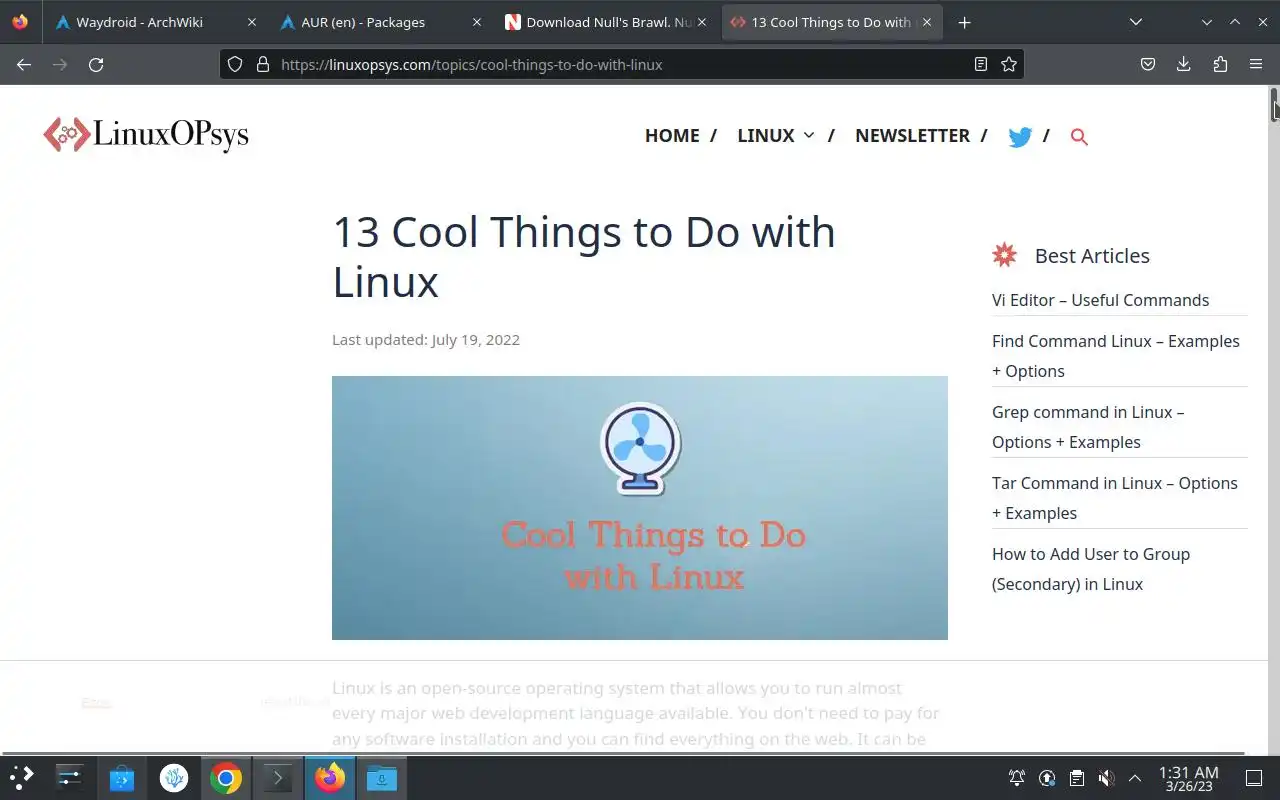Screen dimensions: 1280x800
Task: Open the clipboard tray icon
Action: [1076, 778]
